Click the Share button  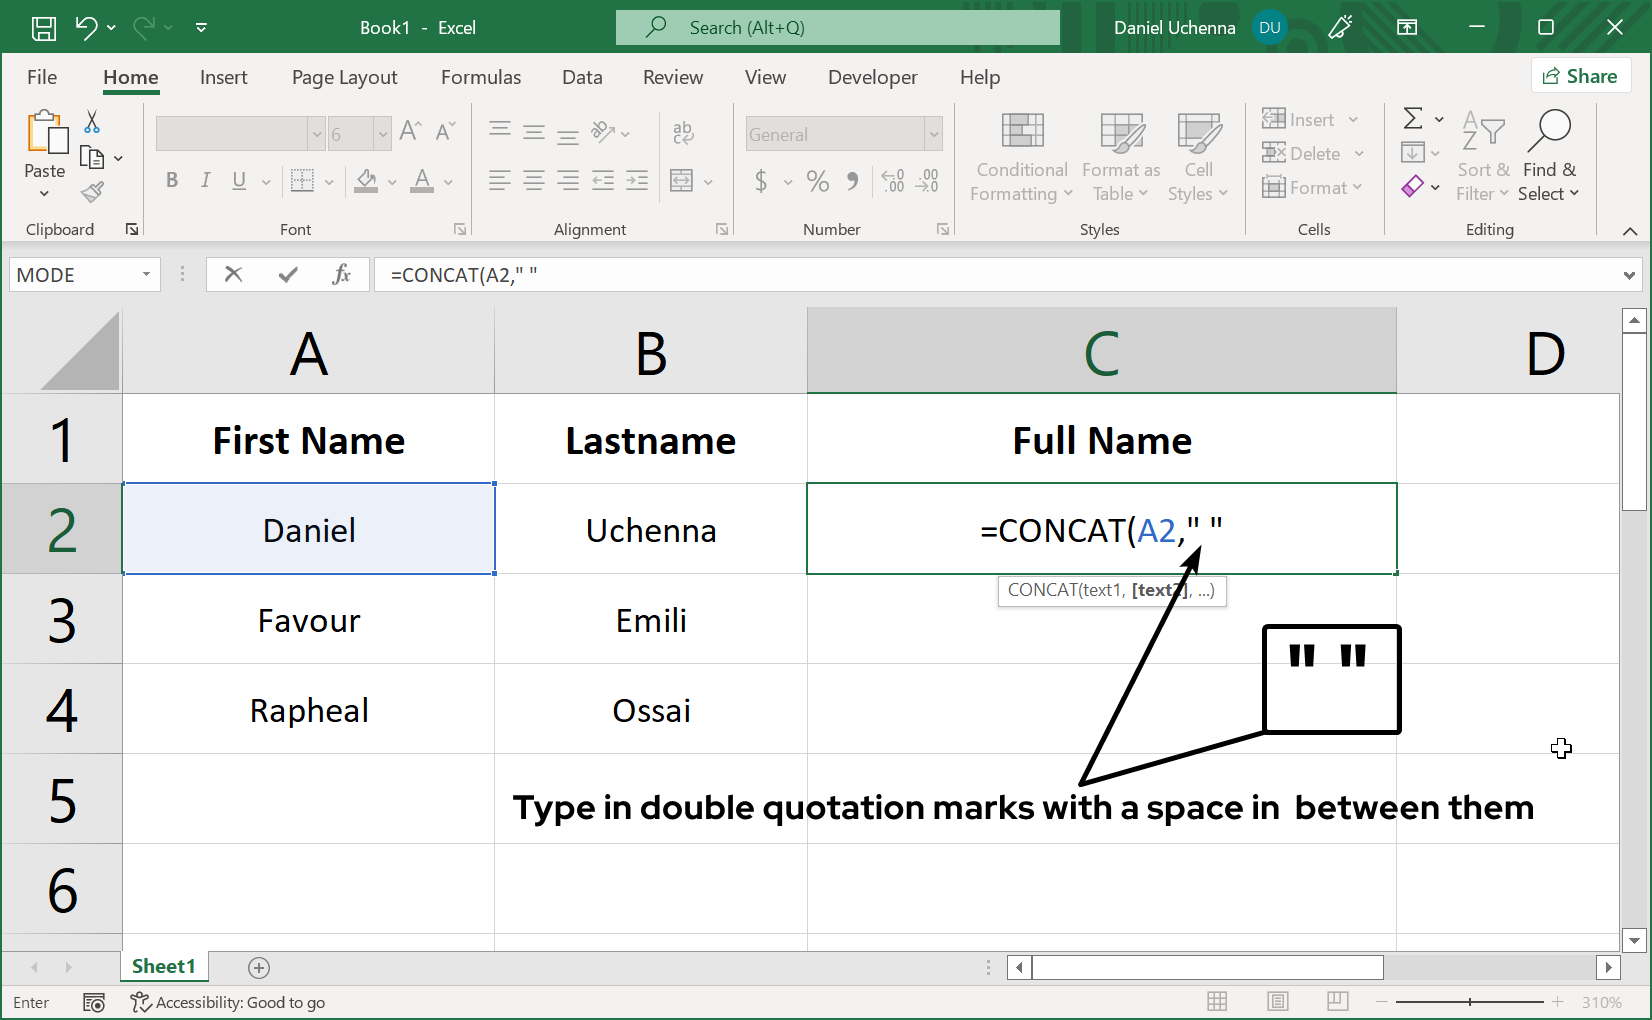click(x=1581, y=75)
